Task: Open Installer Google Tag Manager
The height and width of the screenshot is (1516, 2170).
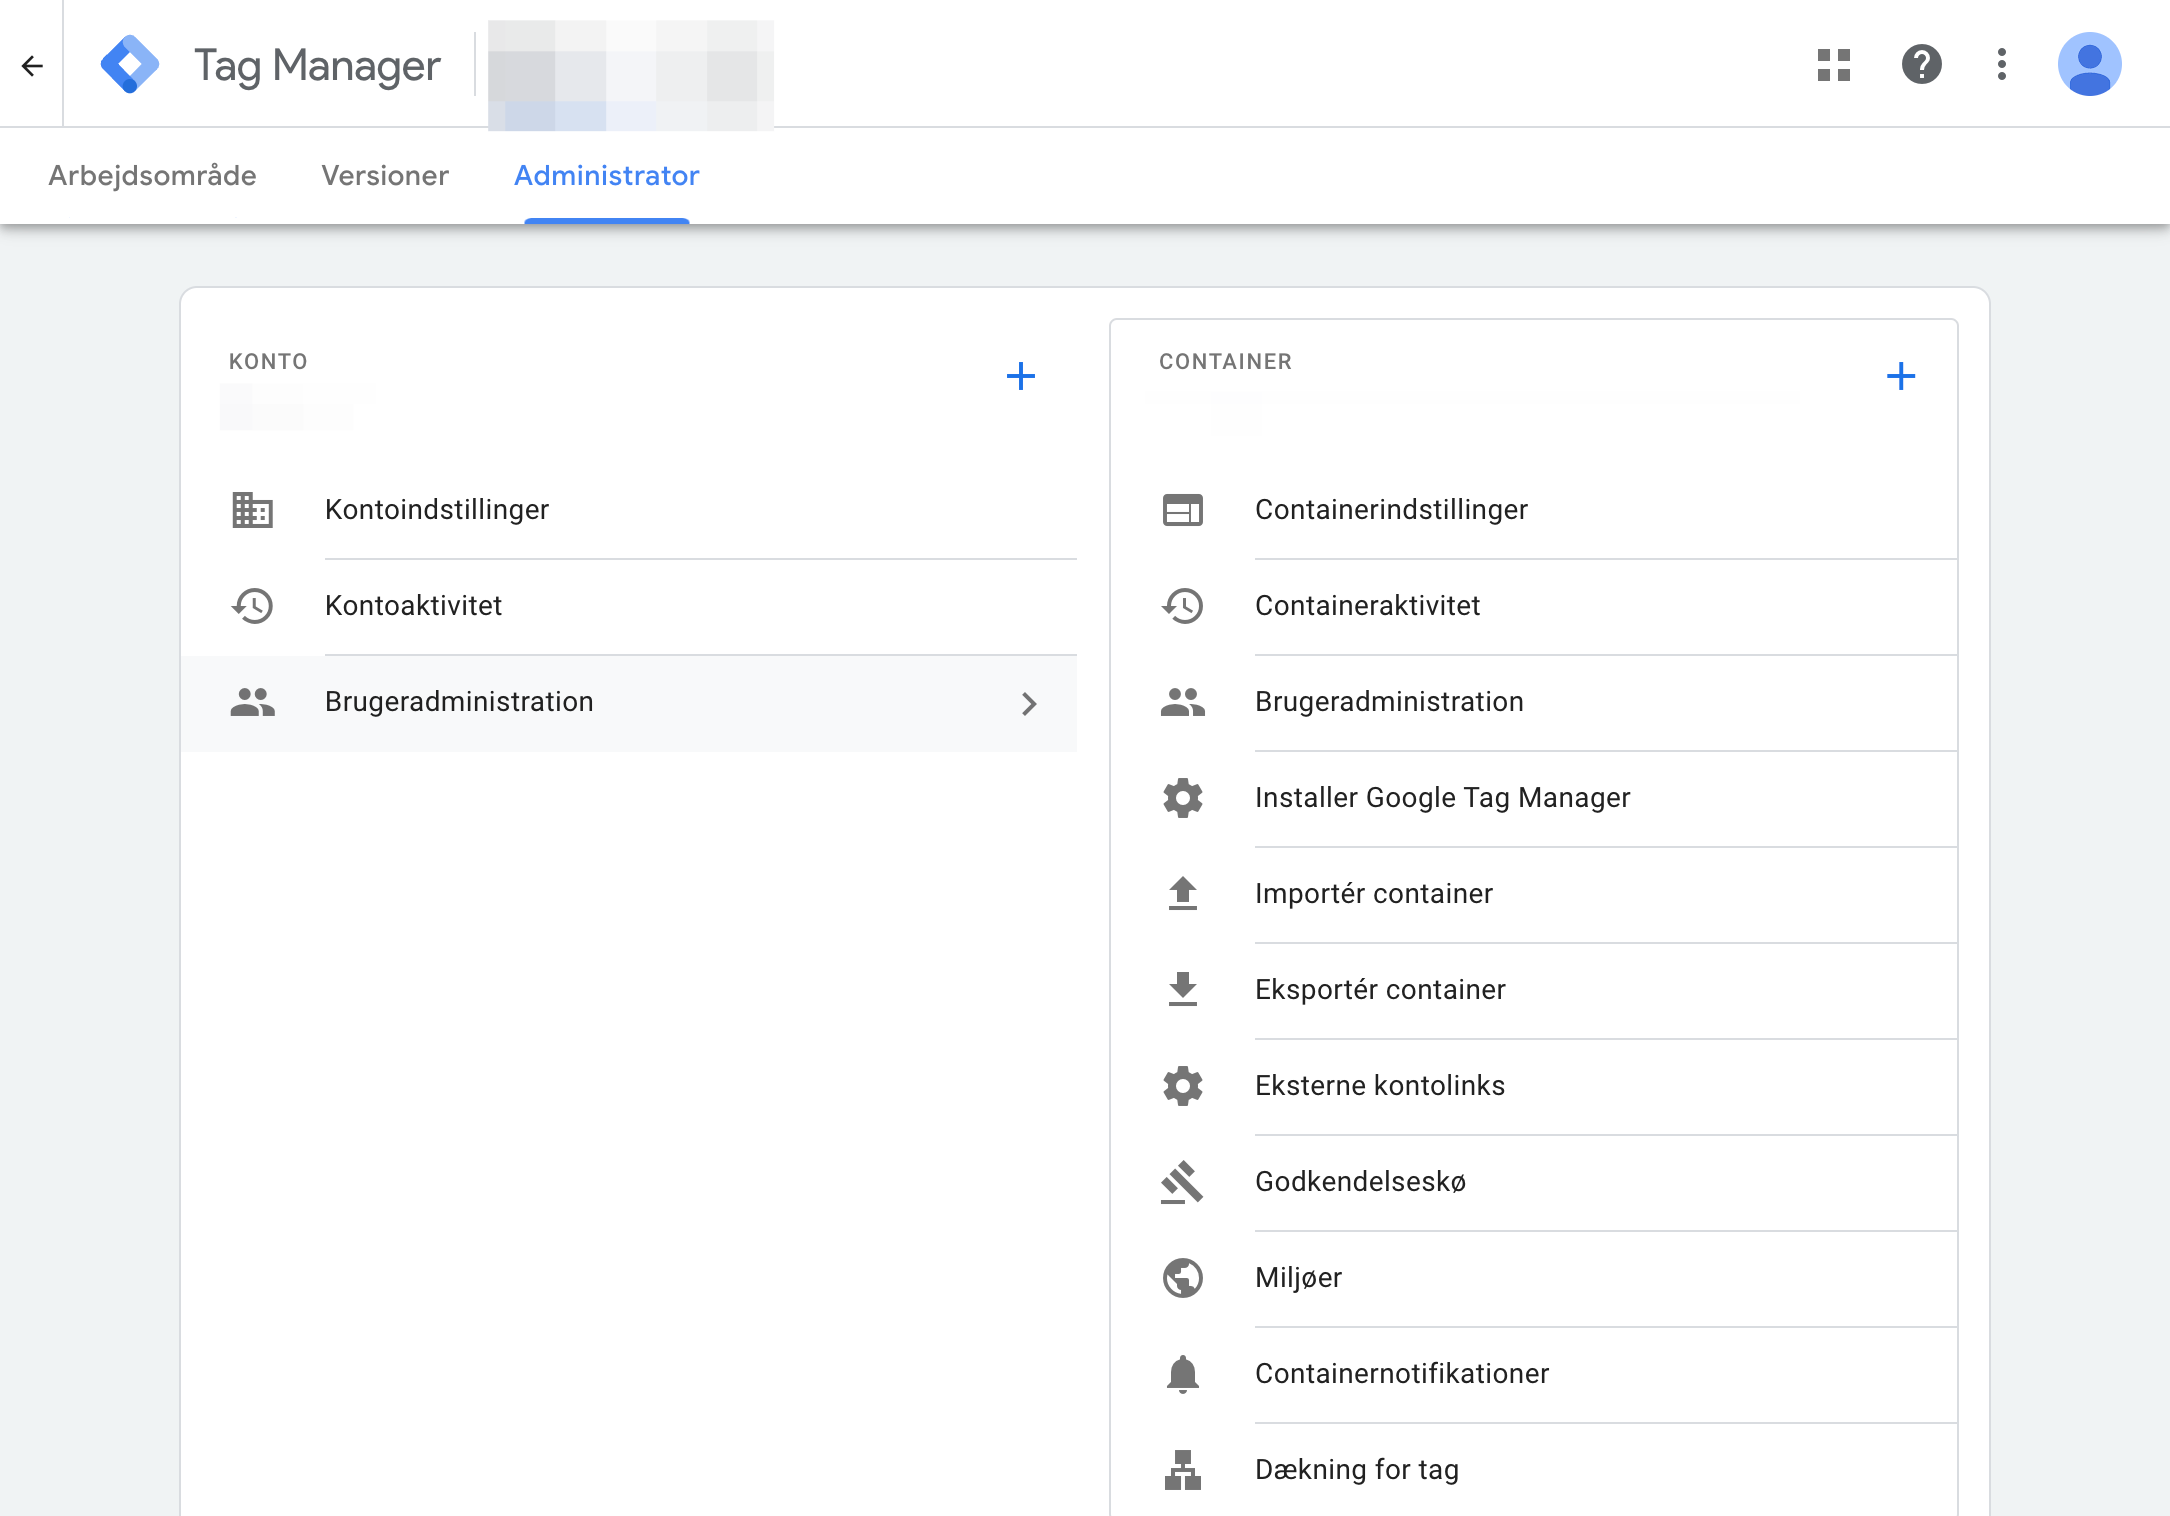Action: coord(1534,798)
